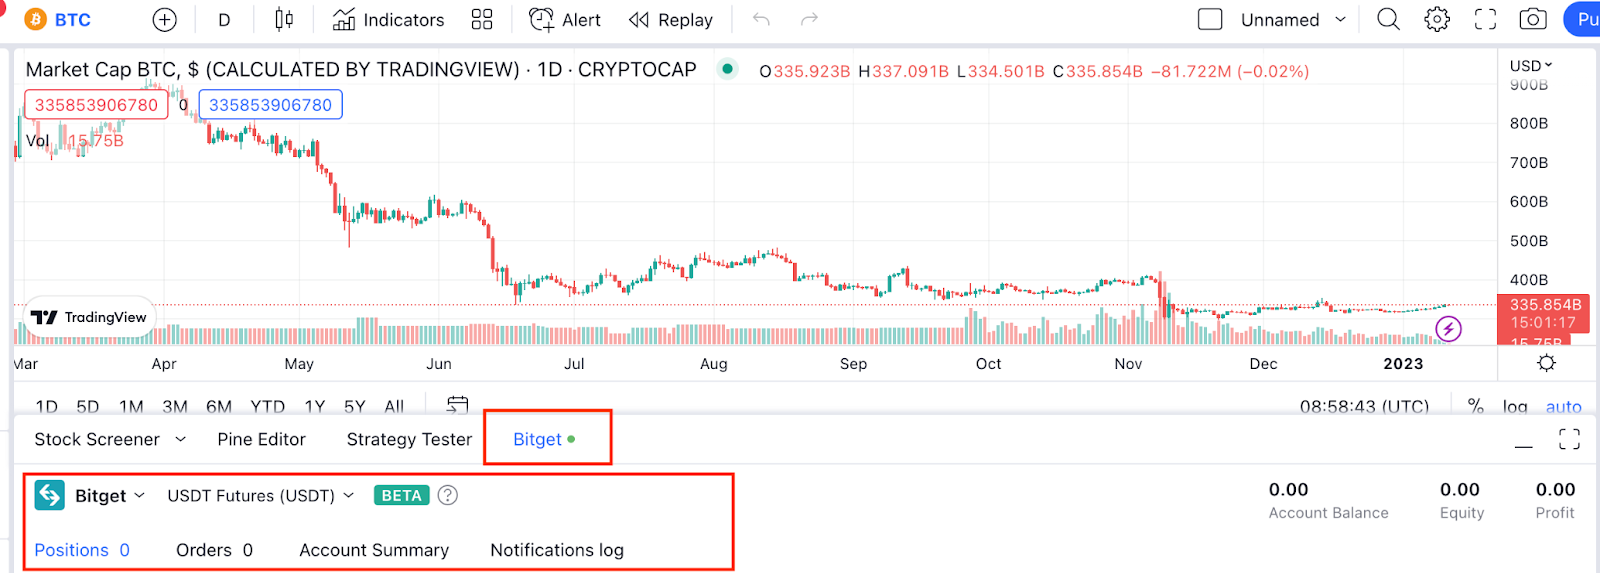Toggle the log scale option
The width and height of the screenshot is (1600, 573).
1515,407
